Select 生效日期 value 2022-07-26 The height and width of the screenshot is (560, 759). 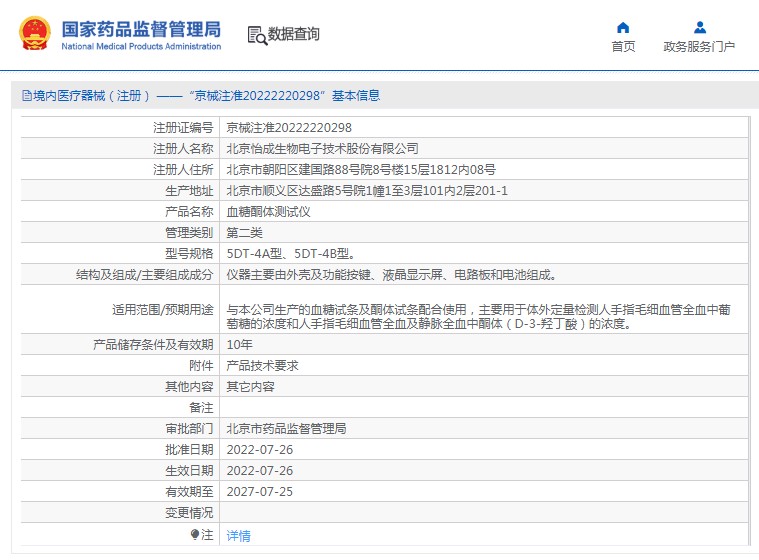point(259,470)
